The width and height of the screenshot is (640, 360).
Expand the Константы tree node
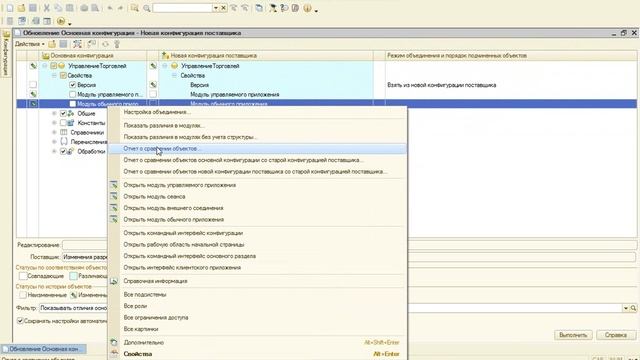54,123
